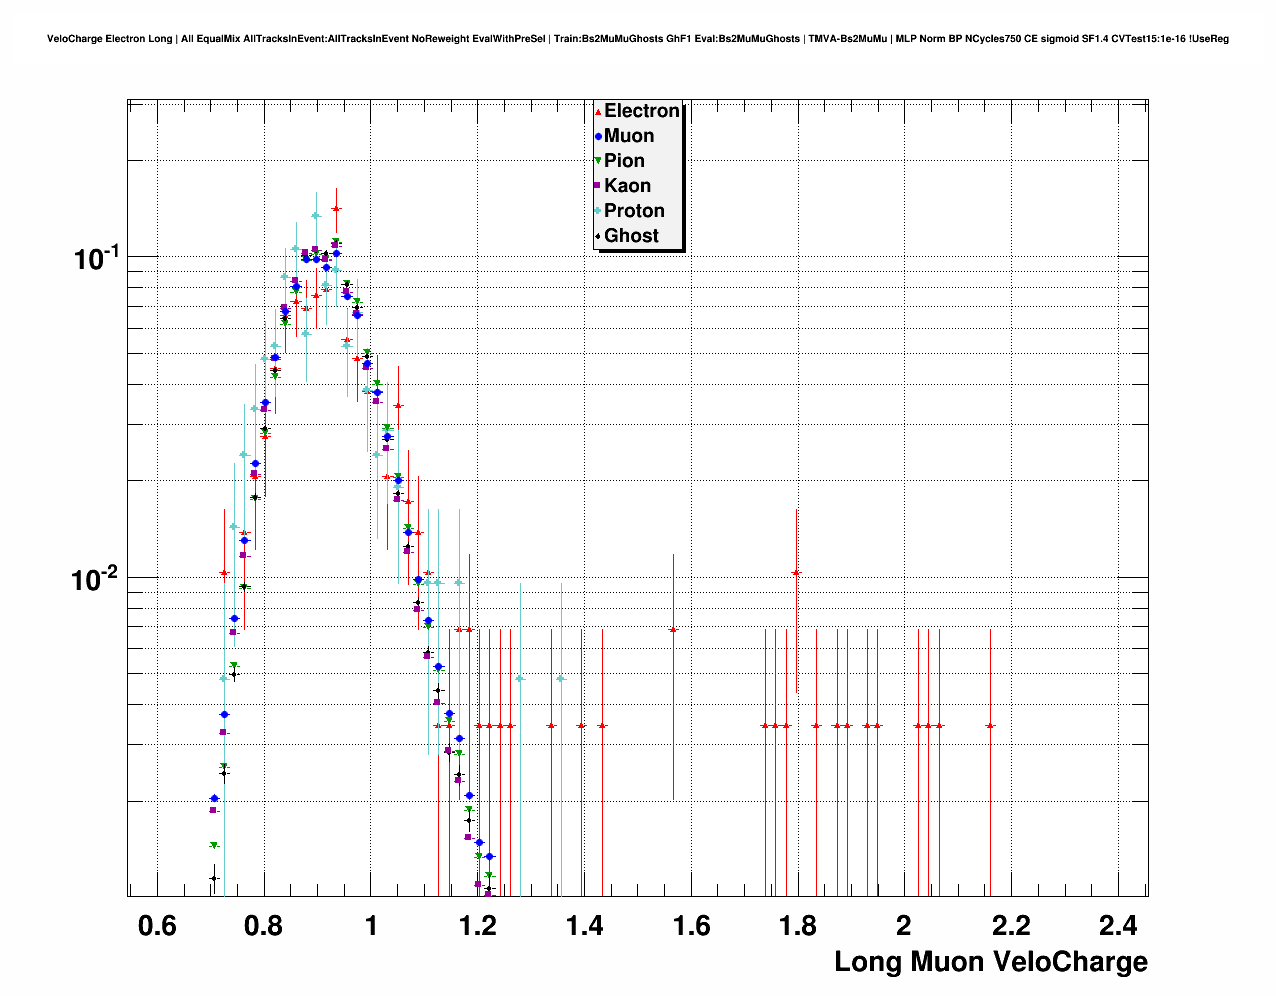Click the x-axis tick label 0.8
The image size is (1276, 996).
(264, 925)
